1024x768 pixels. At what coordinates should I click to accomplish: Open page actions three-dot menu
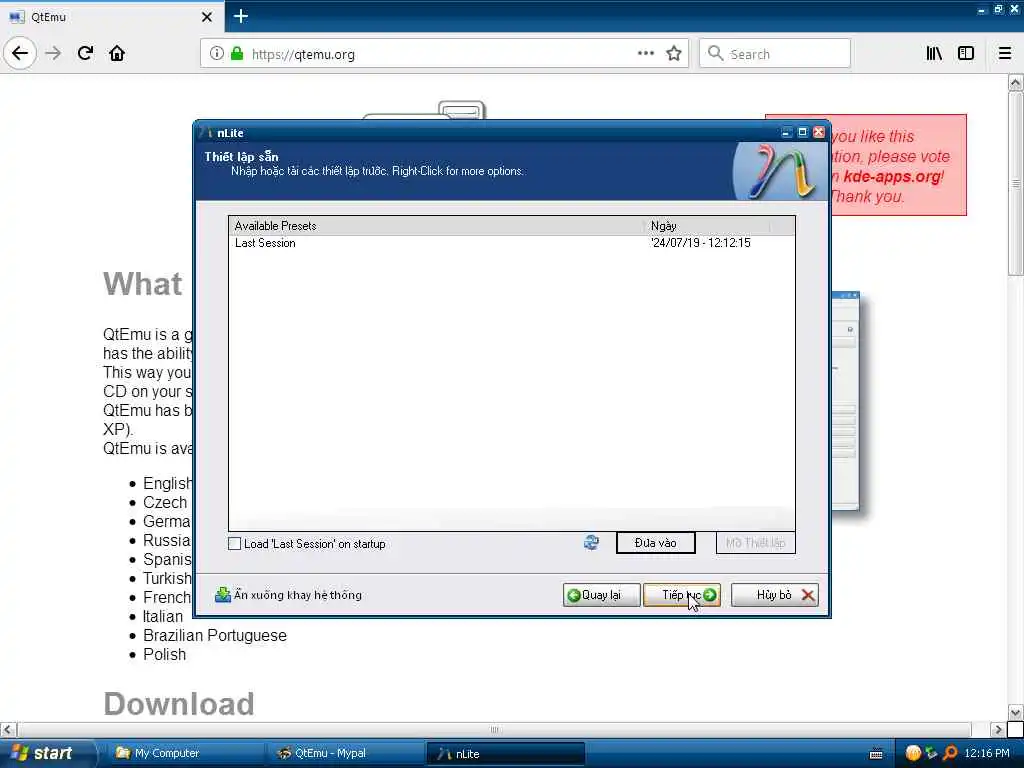(x=646, y=54)
